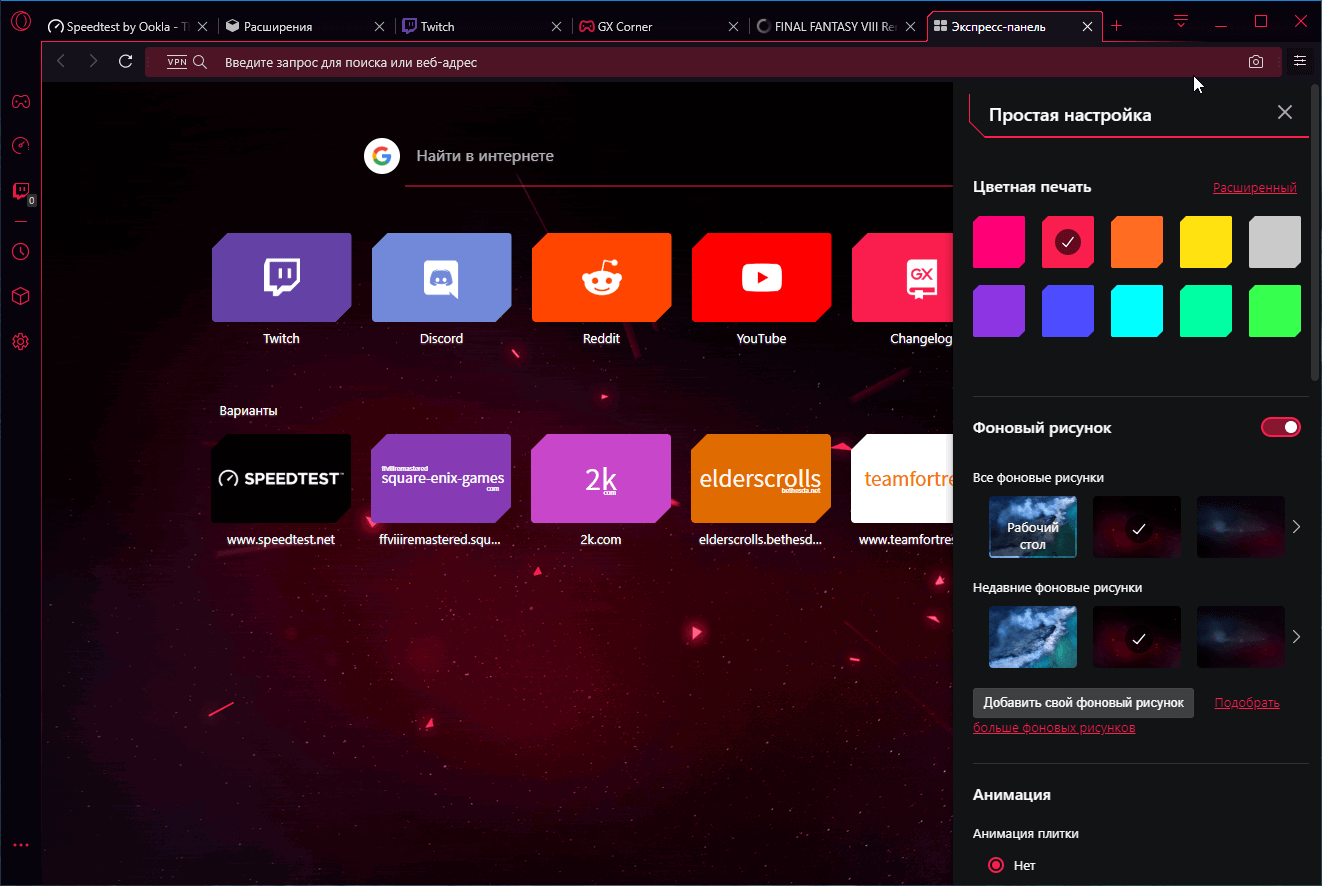Show more of Недавние фоновые рисунки
The image size is (1322, 886).
click(x=1296, y=637)
